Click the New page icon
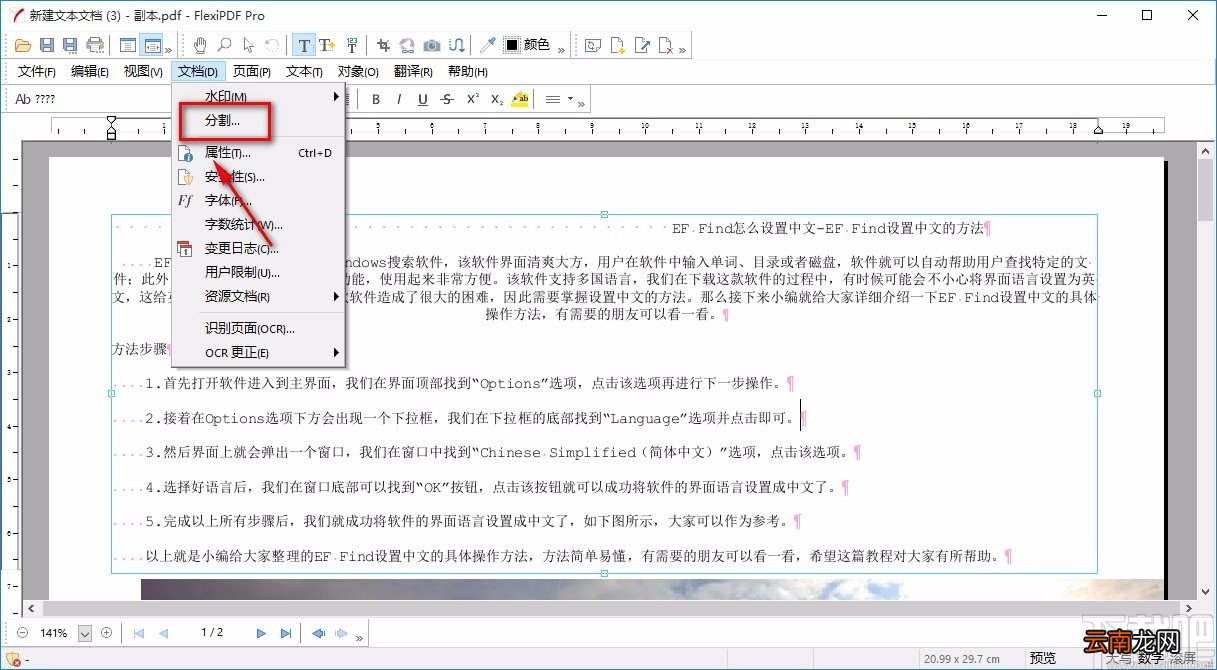The height and width of the screenshot is (670, 1217). (x=618, y=45)
